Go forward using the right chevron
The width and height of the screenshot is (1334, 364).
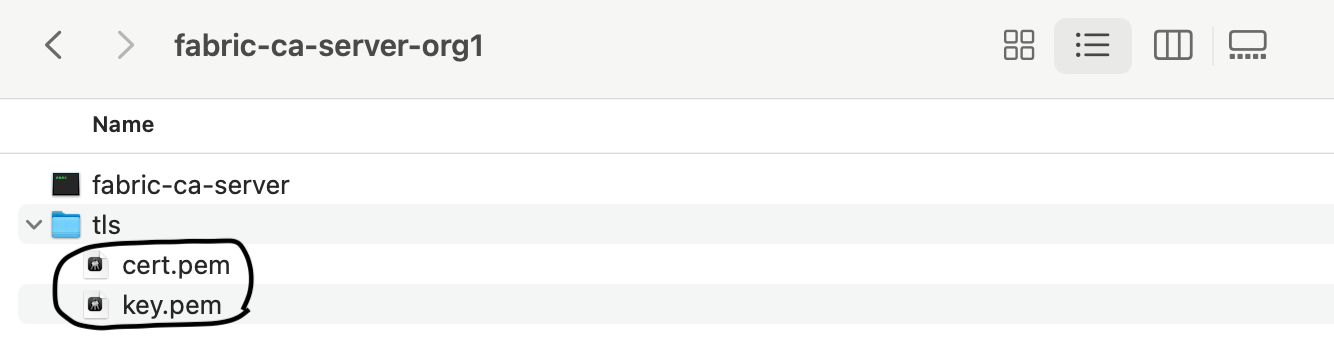click(126, 45)
